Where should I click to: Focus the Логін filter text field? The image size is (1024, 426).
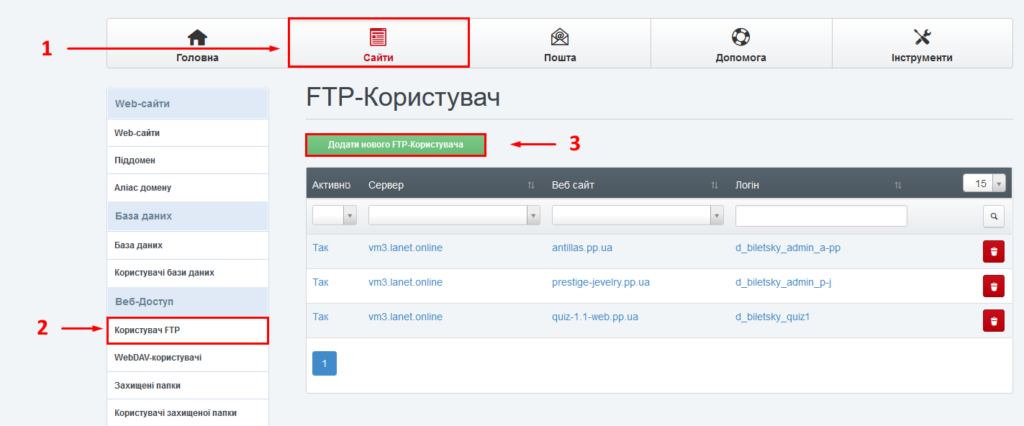click(x=820, y=215)
